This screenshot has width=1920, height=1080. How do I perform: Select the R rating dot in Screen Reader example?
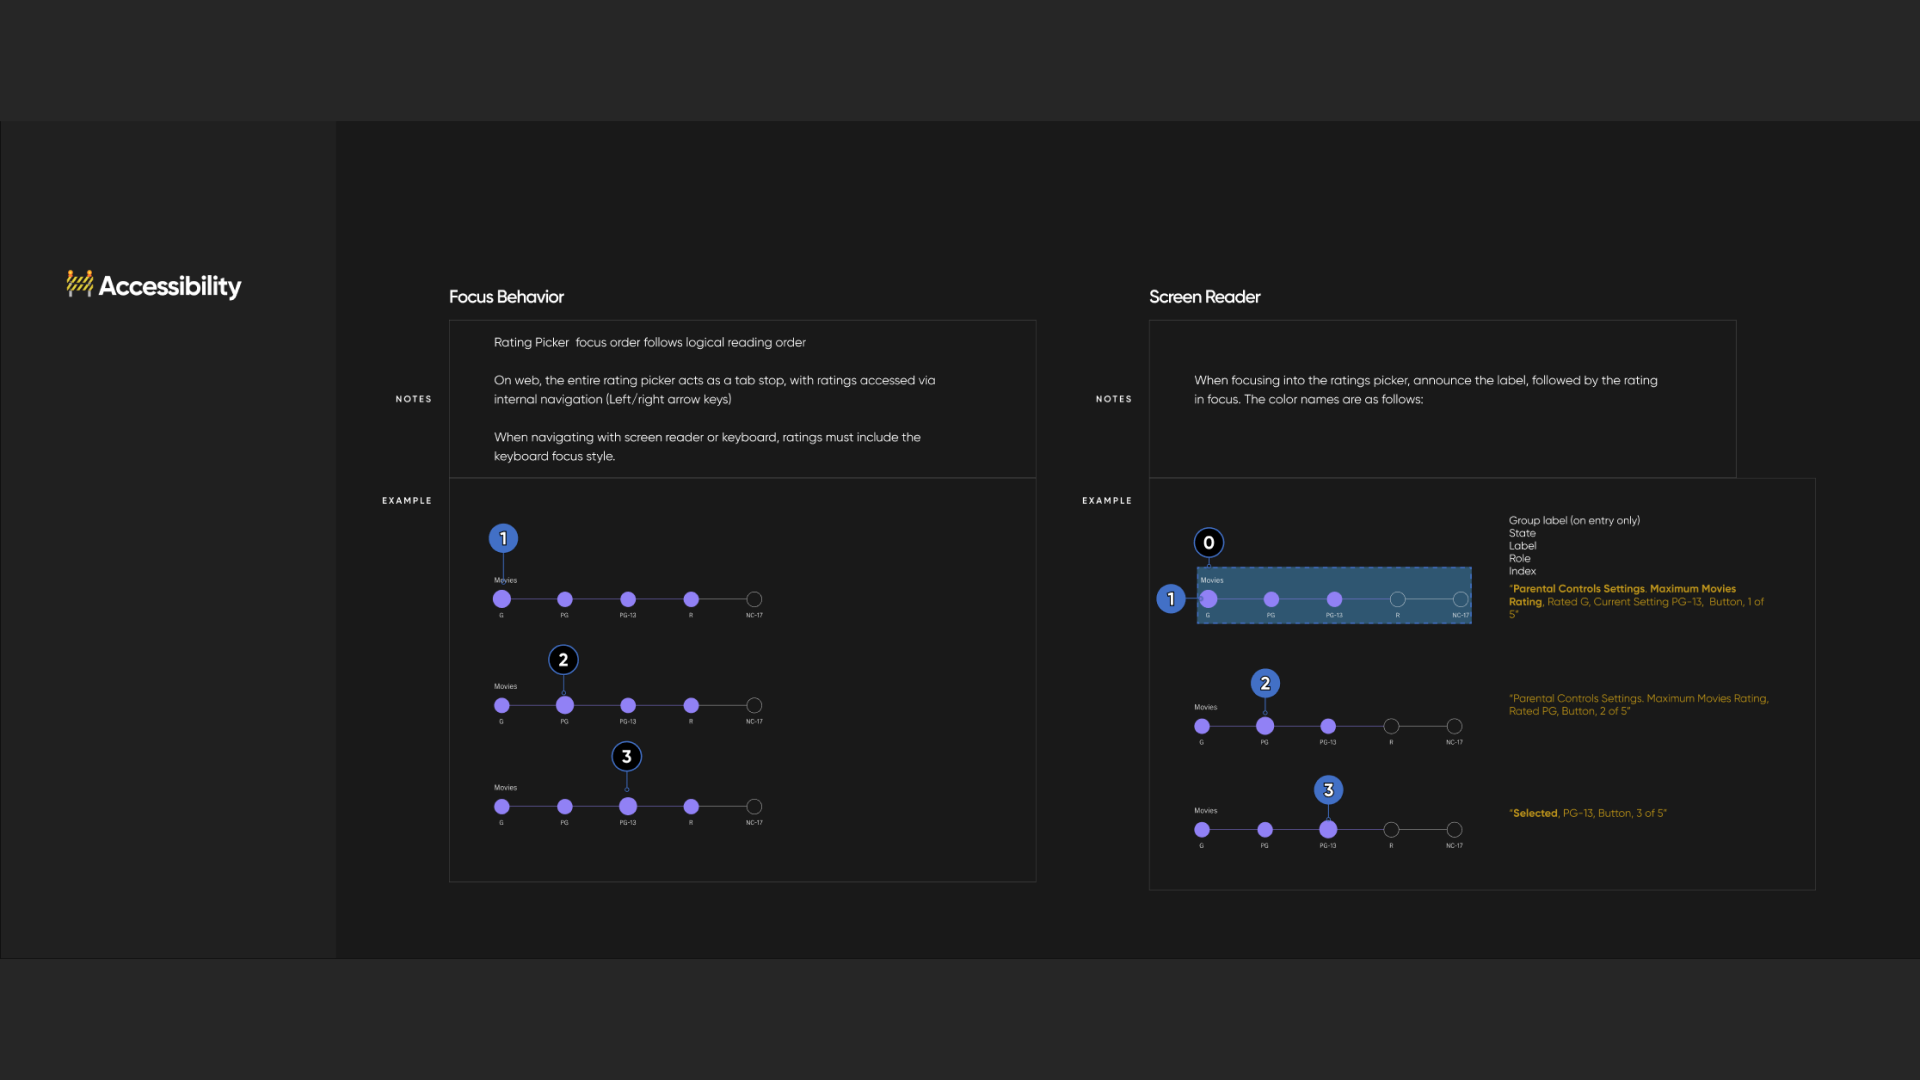[1391, 728]
